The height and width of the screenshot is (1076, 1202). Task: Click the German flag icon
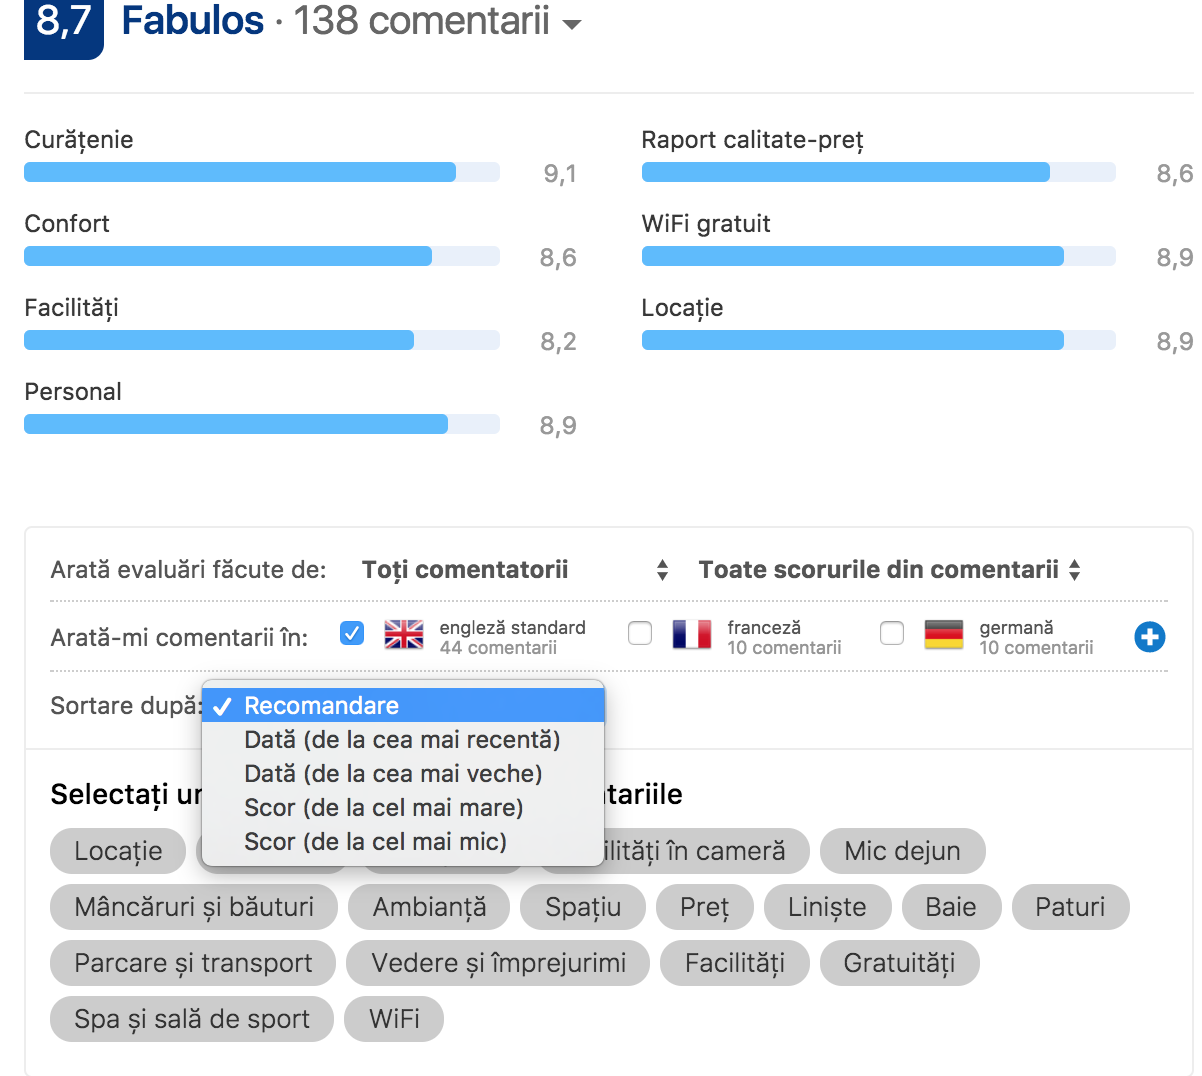pyautogui.click(x=943, y=634)
